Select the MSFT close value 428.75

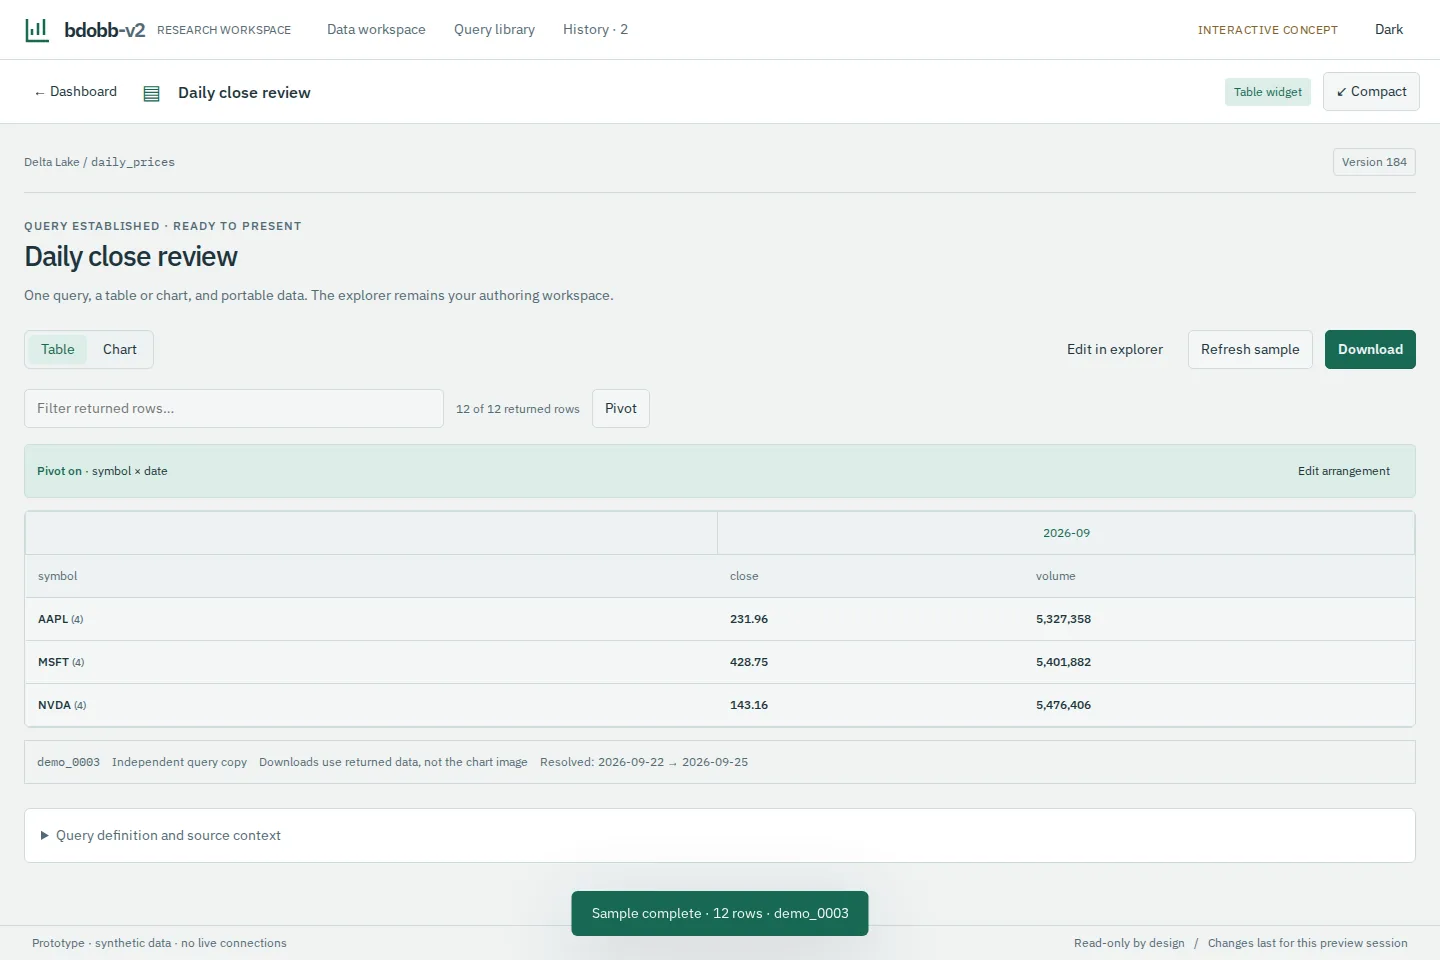(749, 662)
